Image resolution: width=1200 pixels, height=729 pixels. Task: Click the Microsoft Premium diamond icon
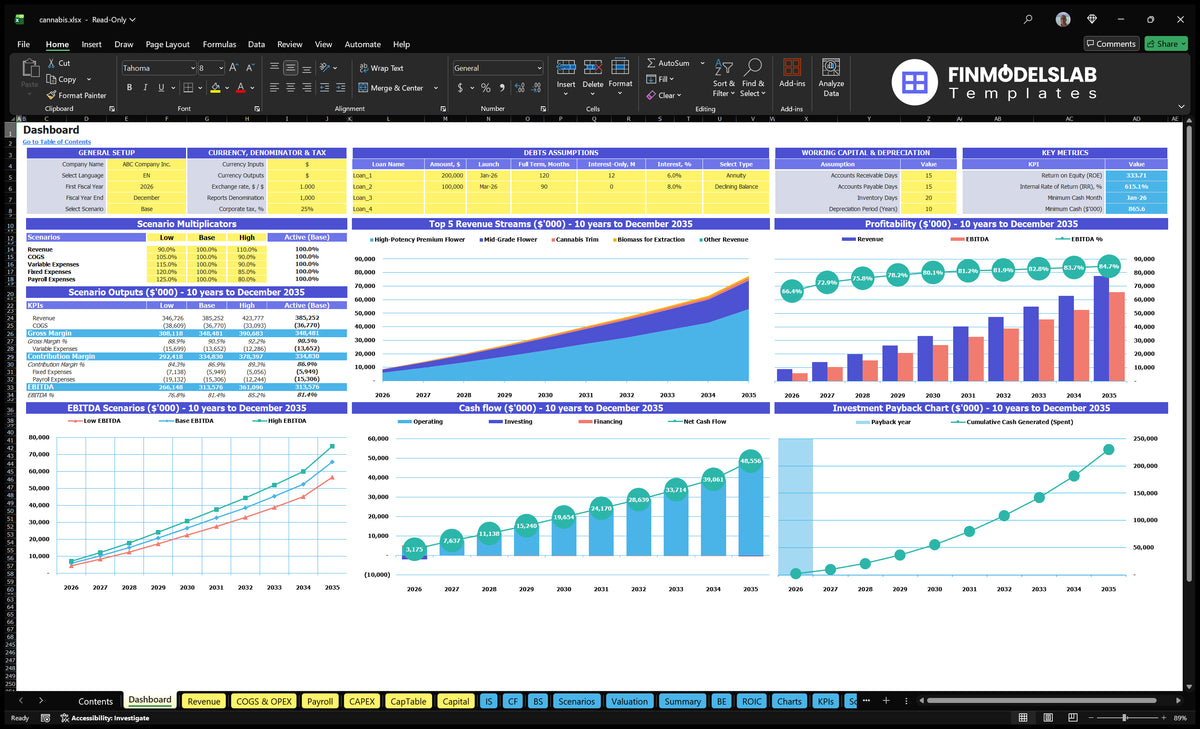click(1091, 19)
